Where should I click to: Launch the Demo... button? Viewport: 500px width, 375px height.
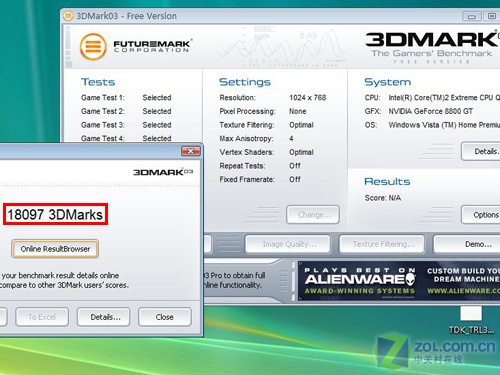click(467, 244)
